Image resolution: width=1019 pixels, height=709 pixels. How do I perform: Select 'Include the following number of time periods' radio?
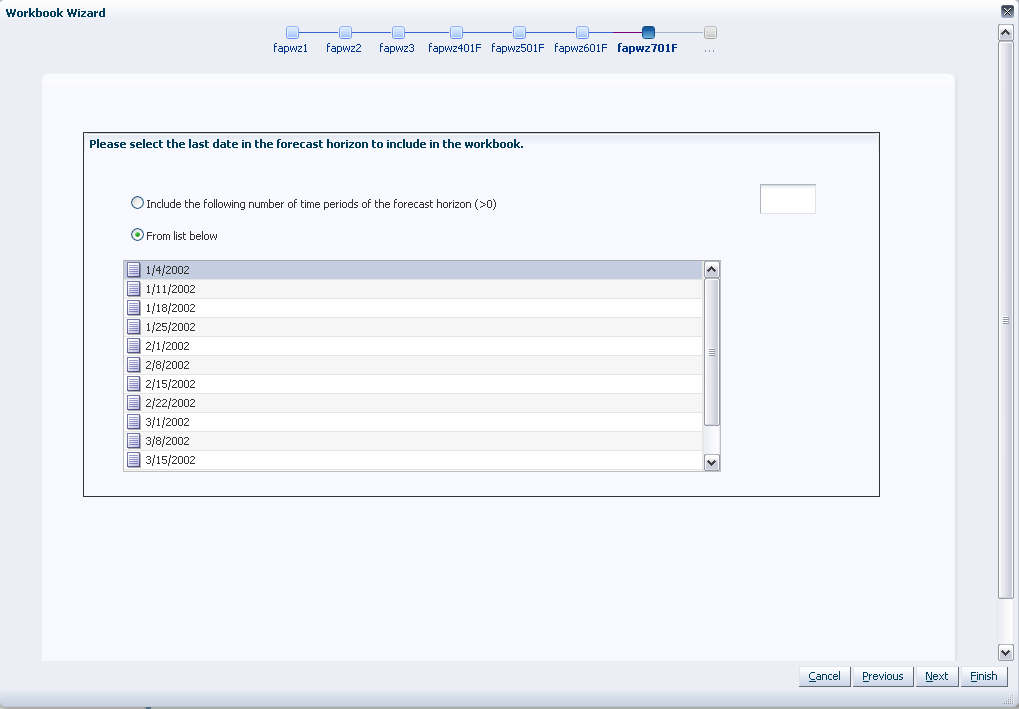pos(137,203)
